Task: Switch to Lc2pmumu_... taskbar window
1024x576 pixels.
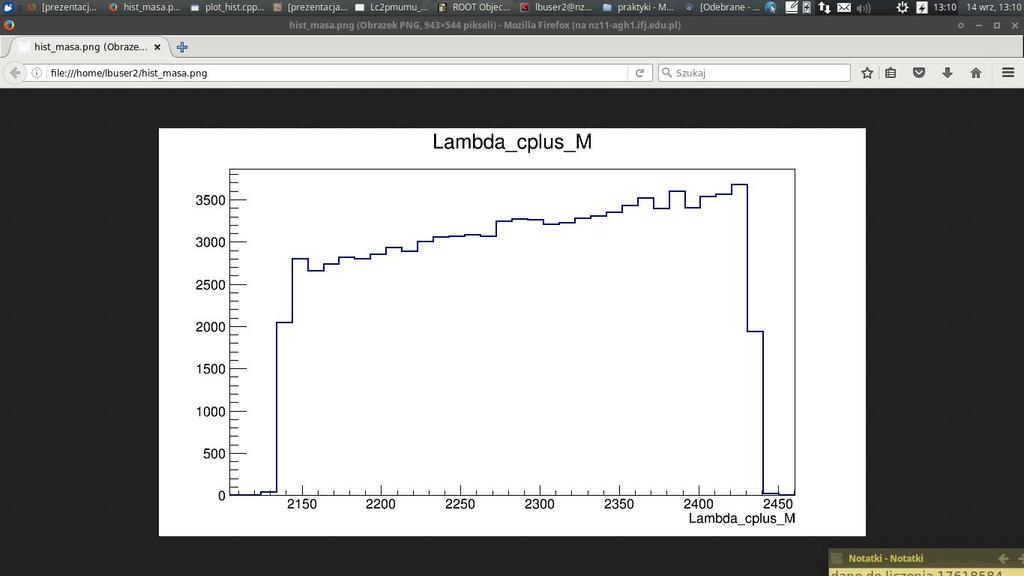Action: 392,7
